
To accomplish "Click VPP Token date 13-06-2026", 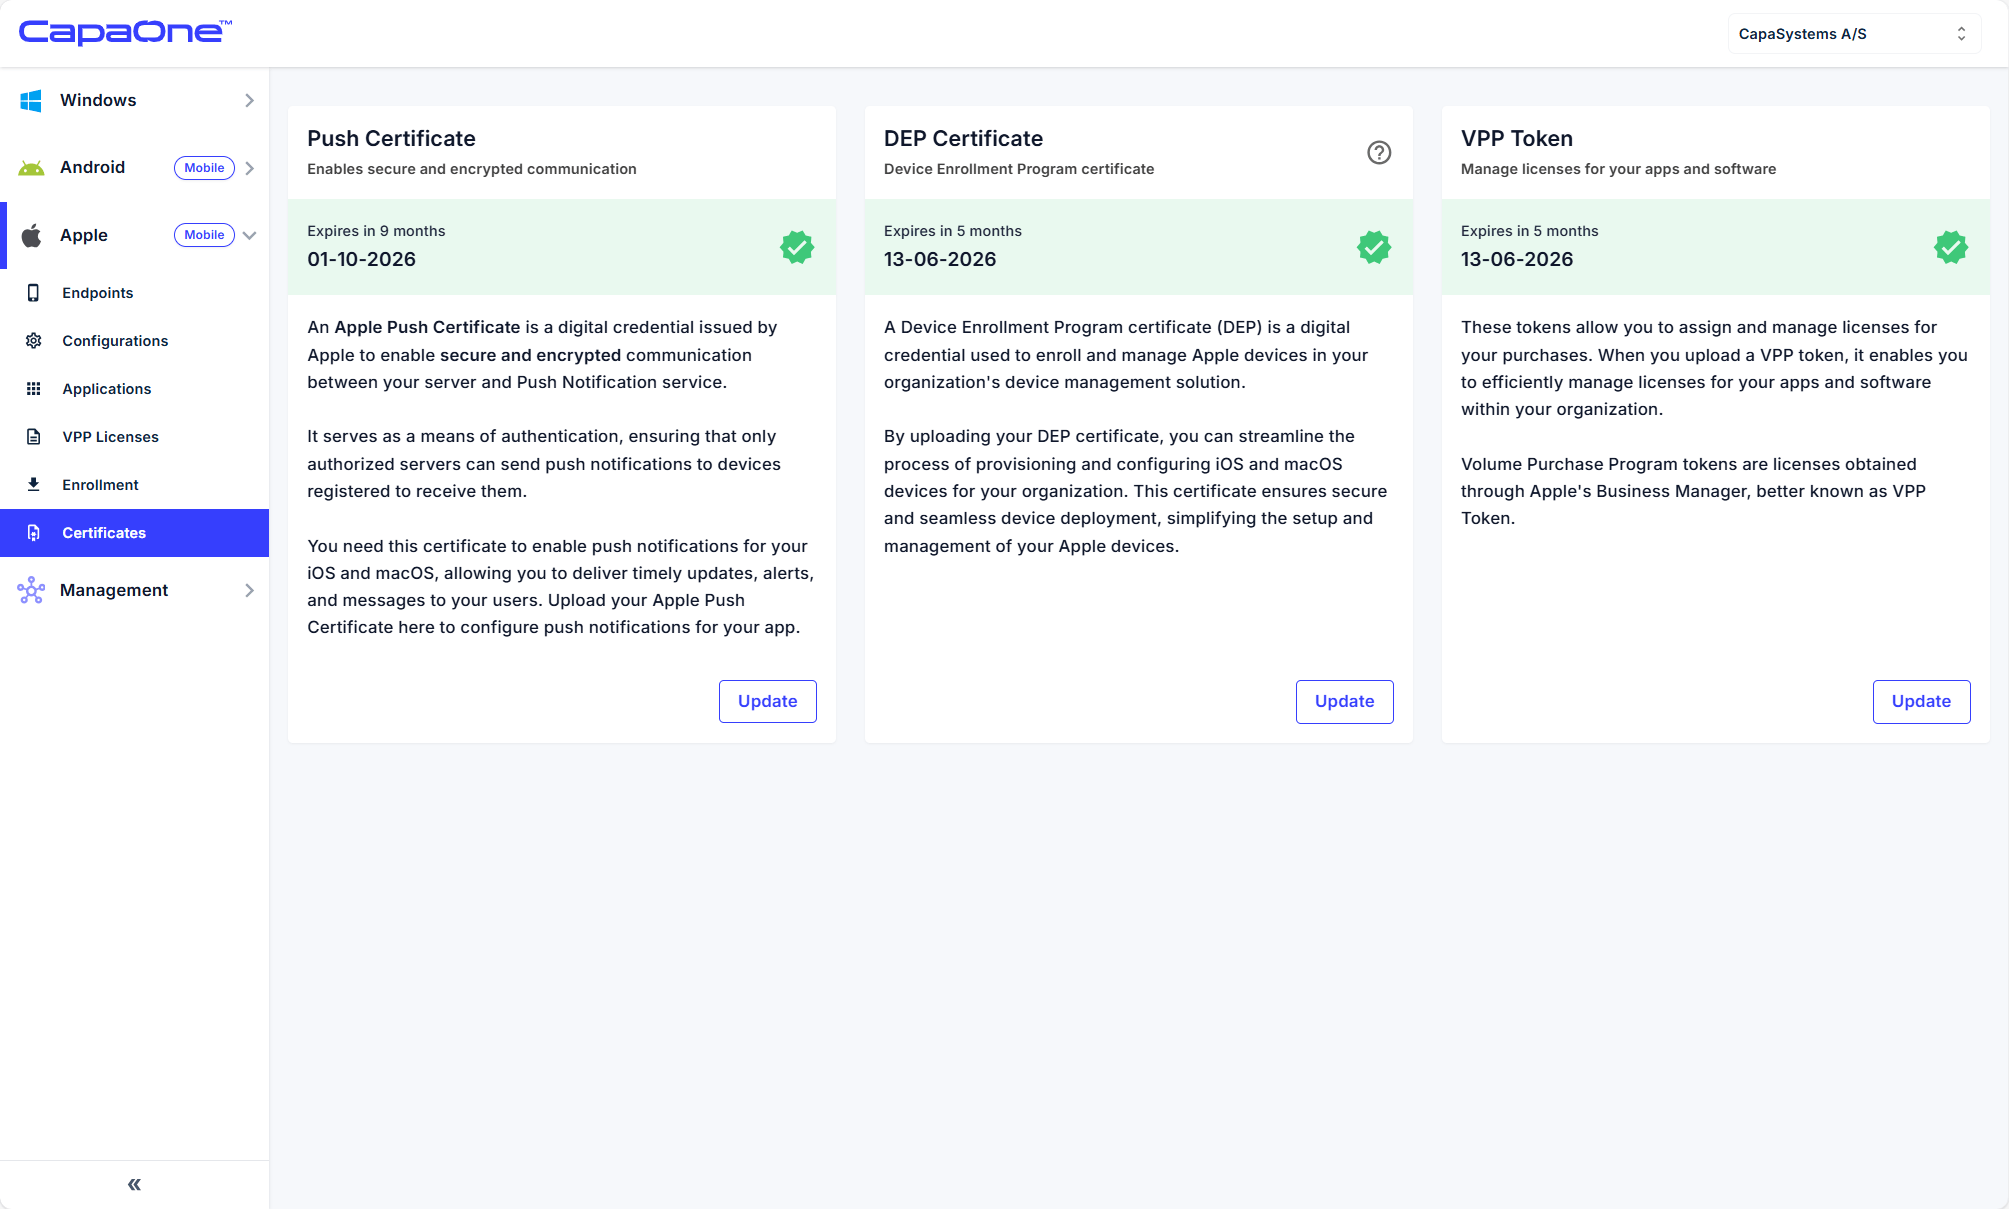I will click(1517, 259).
